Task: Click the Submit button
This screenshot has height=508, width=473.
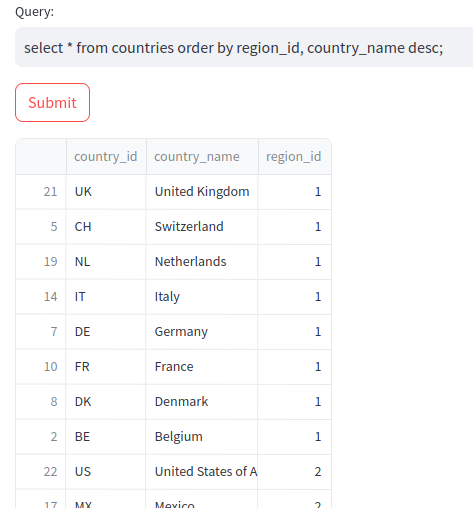Action: point(52,102)
